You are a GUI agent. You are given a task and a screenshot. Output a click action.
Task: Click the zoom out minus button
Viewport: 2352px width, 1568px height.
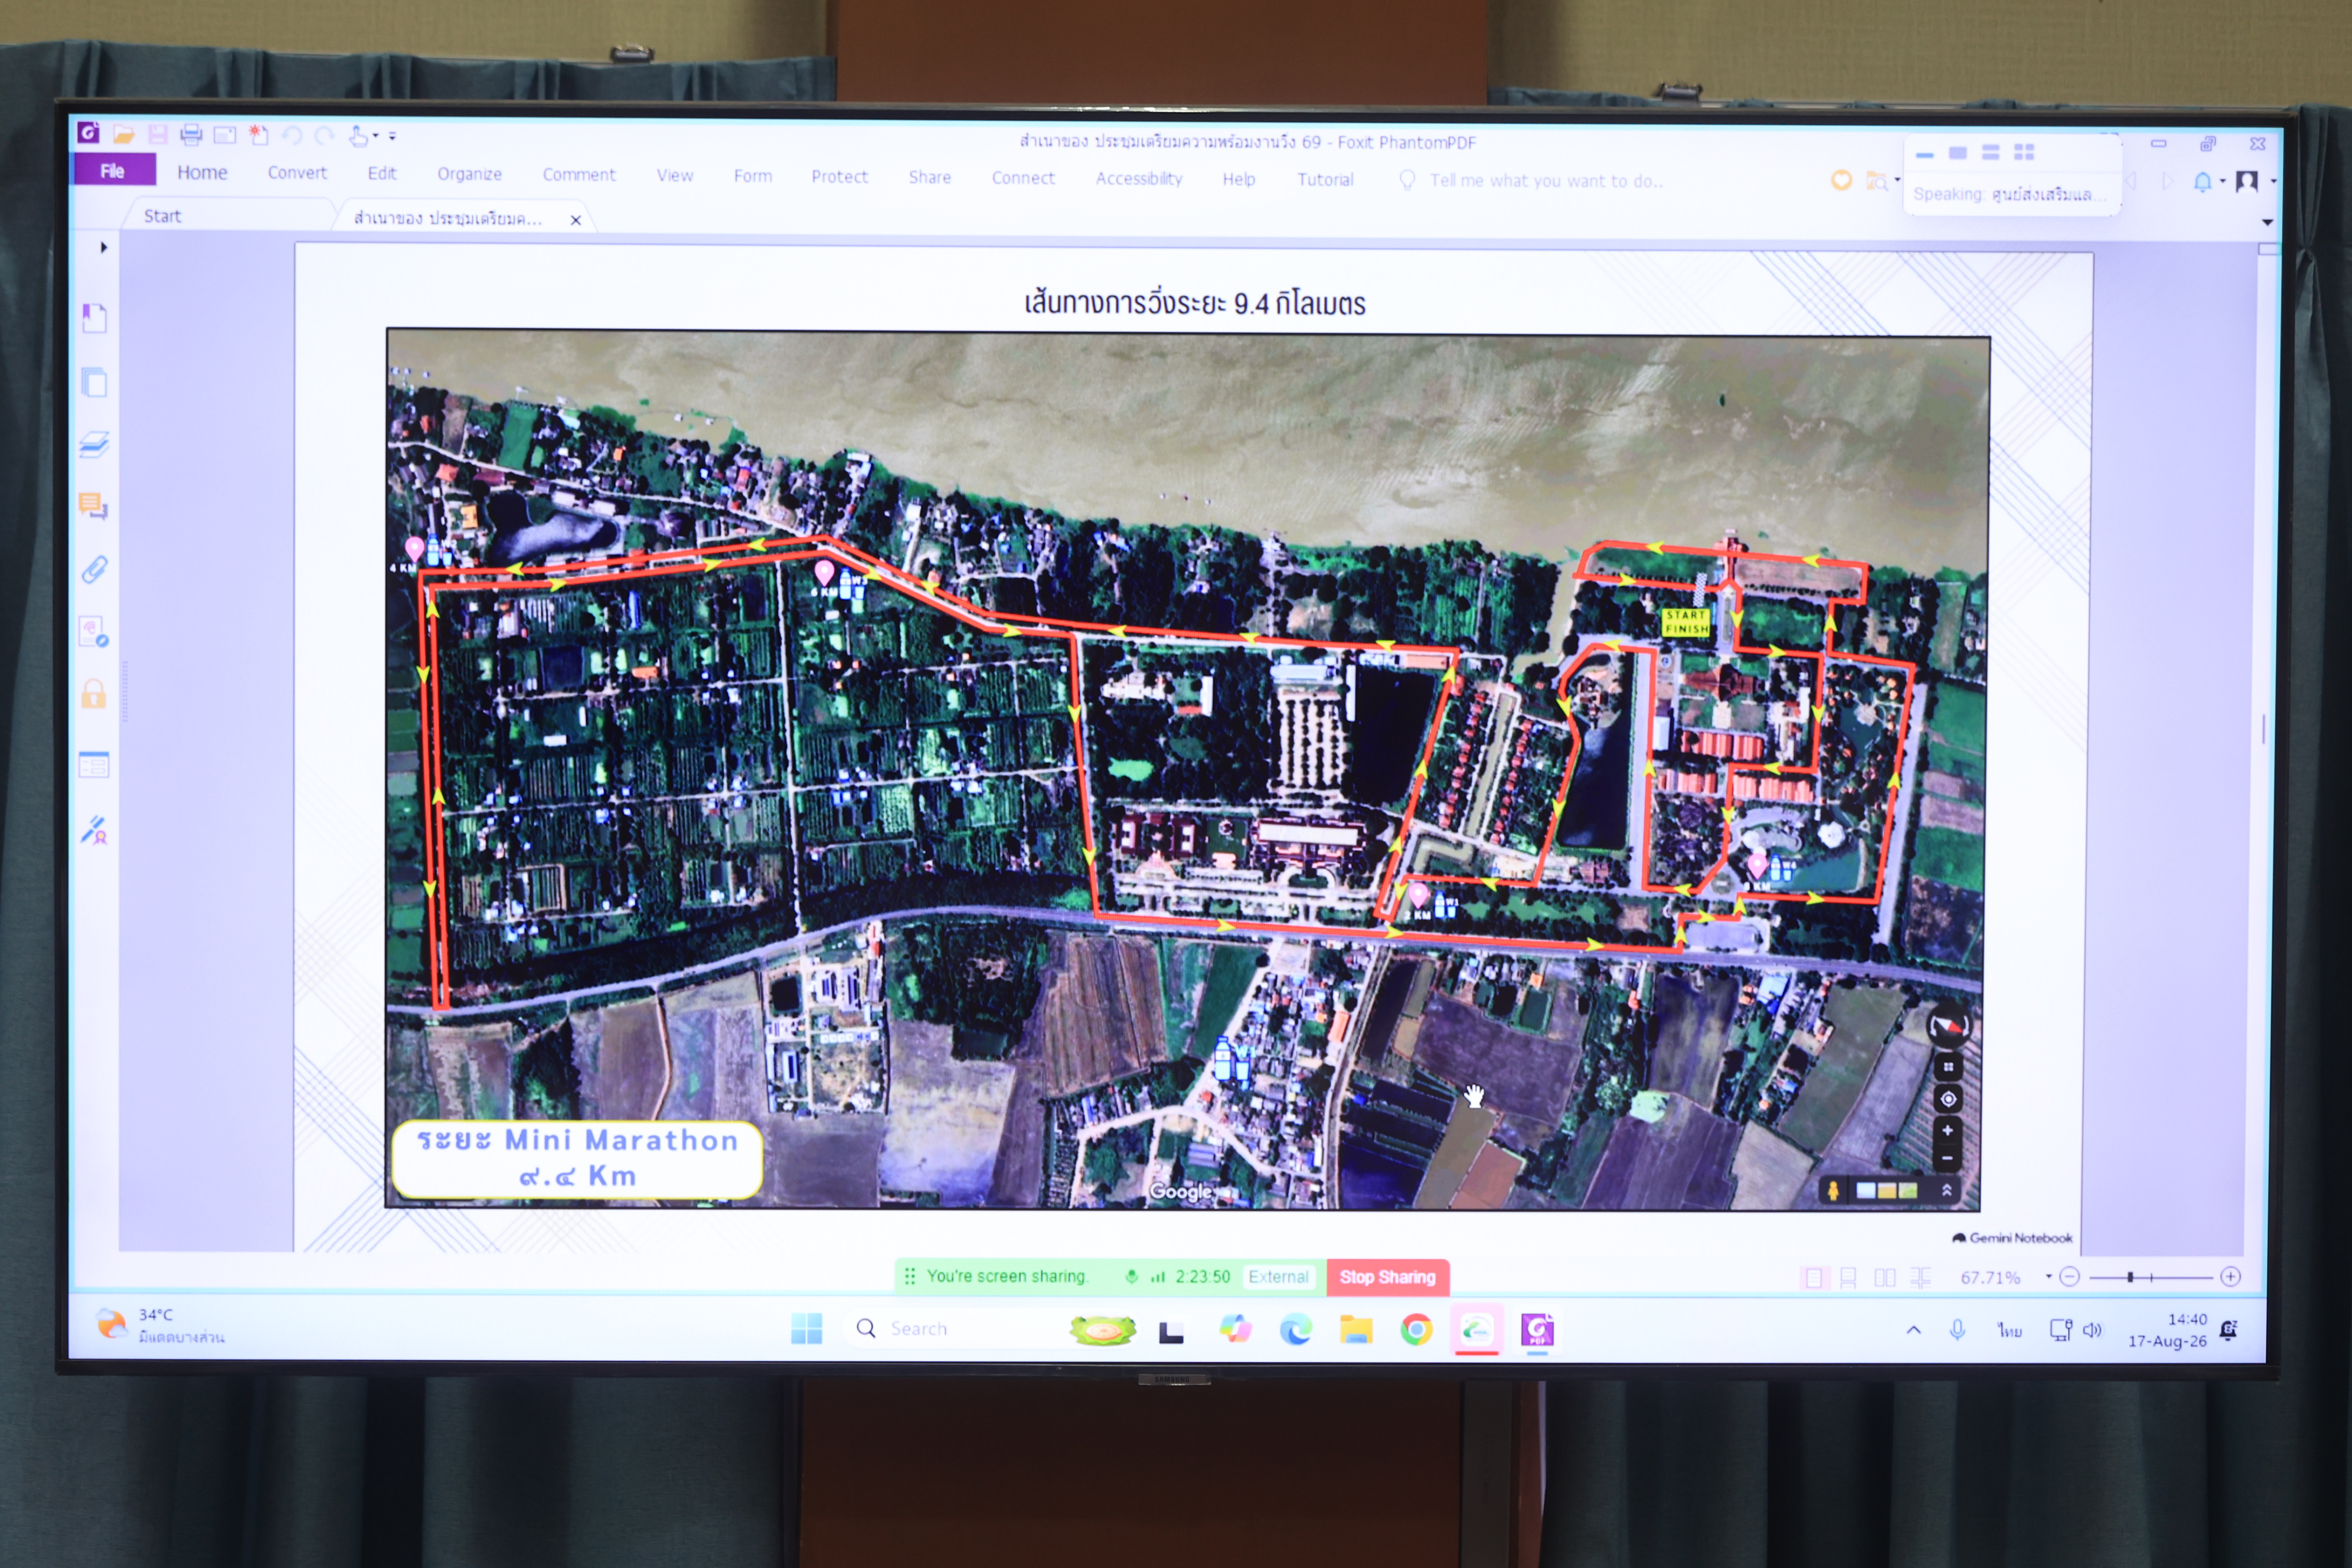point(2070,1277)
